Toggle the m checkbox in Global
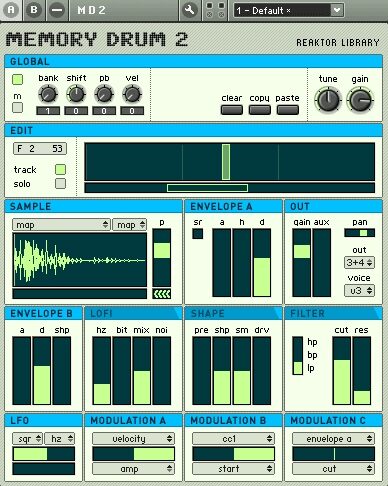The image size is (388, 486). point(17,108)
